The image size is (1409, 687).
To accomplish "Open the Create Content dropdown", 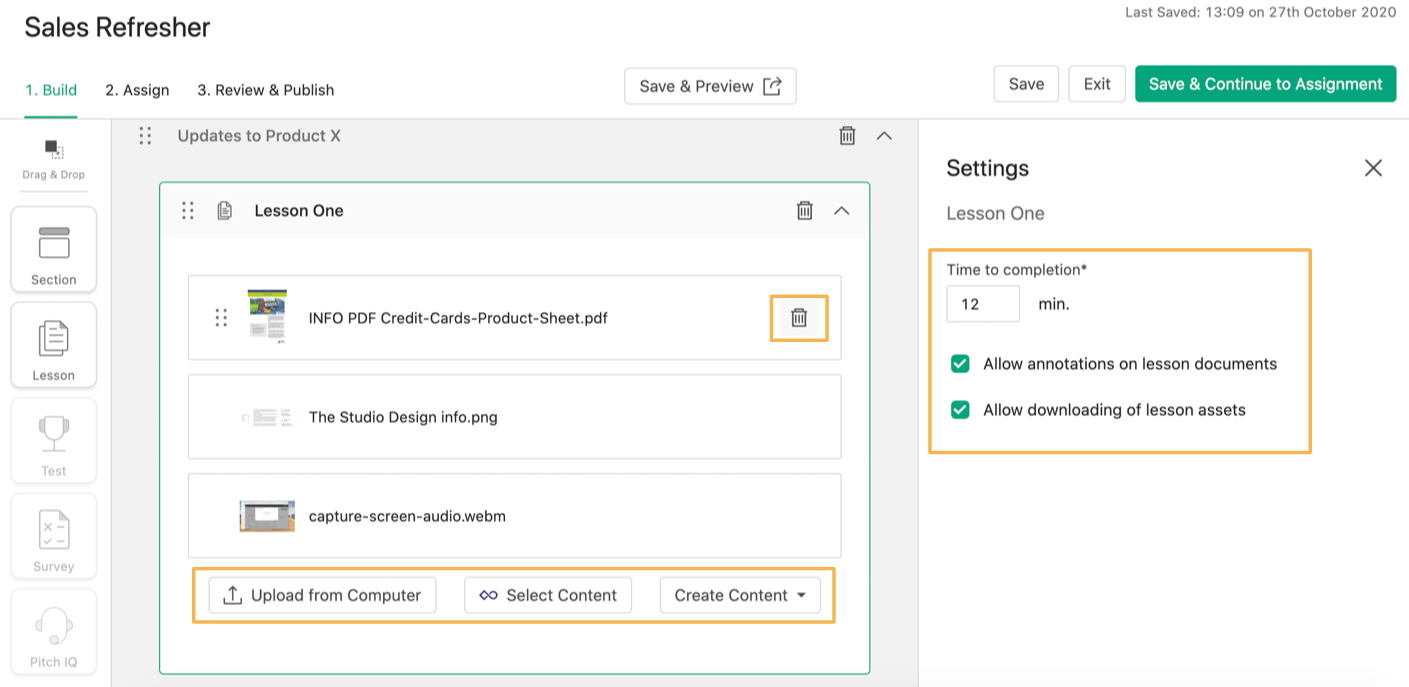I will (740, 595).
